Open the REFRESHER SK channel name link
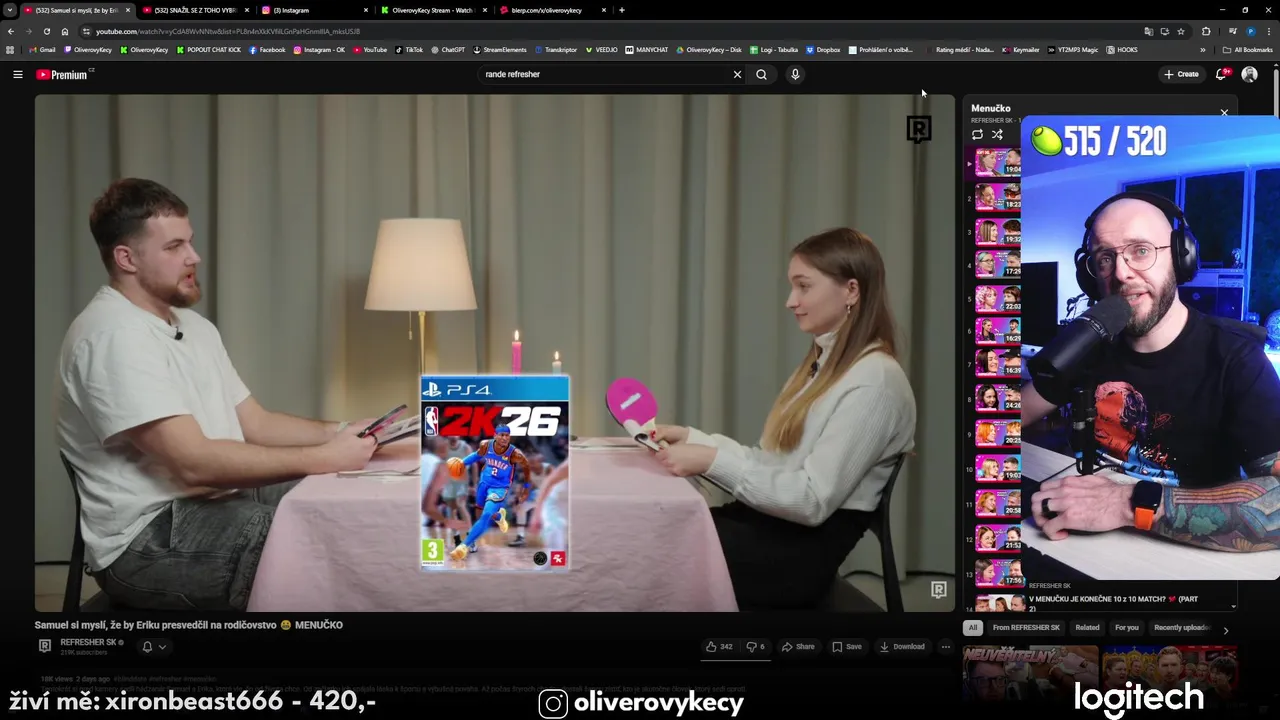 coord(88,642)
